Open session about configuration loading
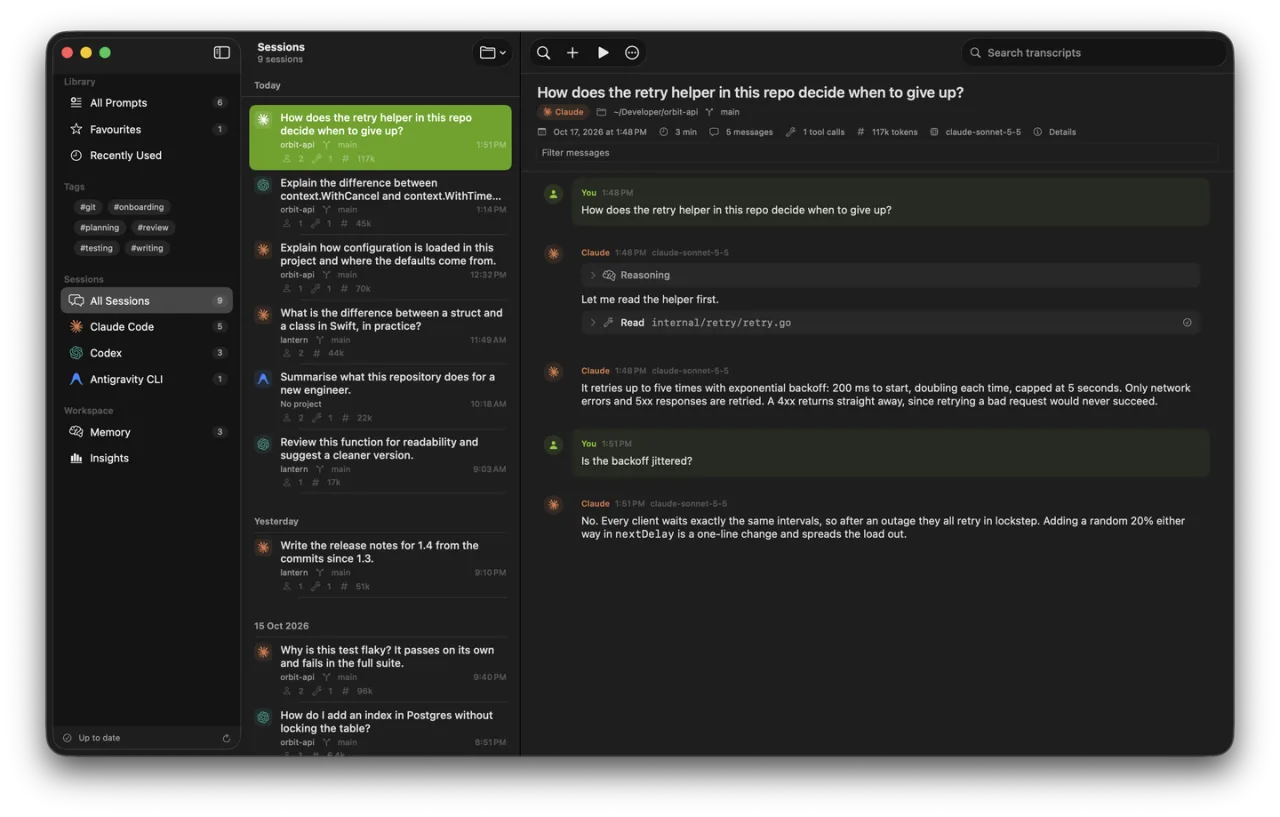 click(x=380, y=268)
